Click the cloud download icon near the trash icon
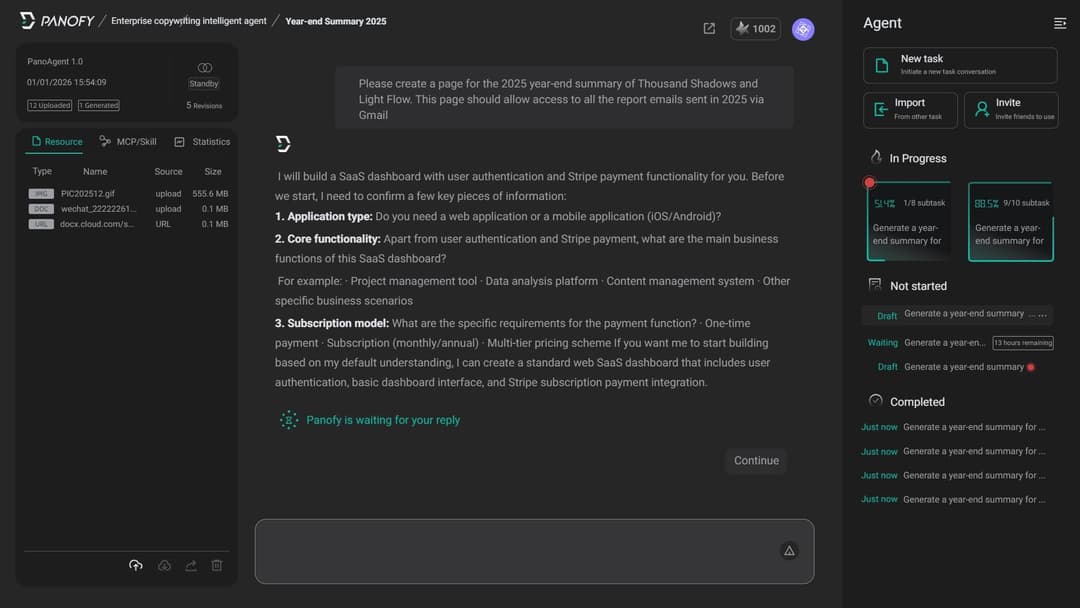 tap(164, 565)
